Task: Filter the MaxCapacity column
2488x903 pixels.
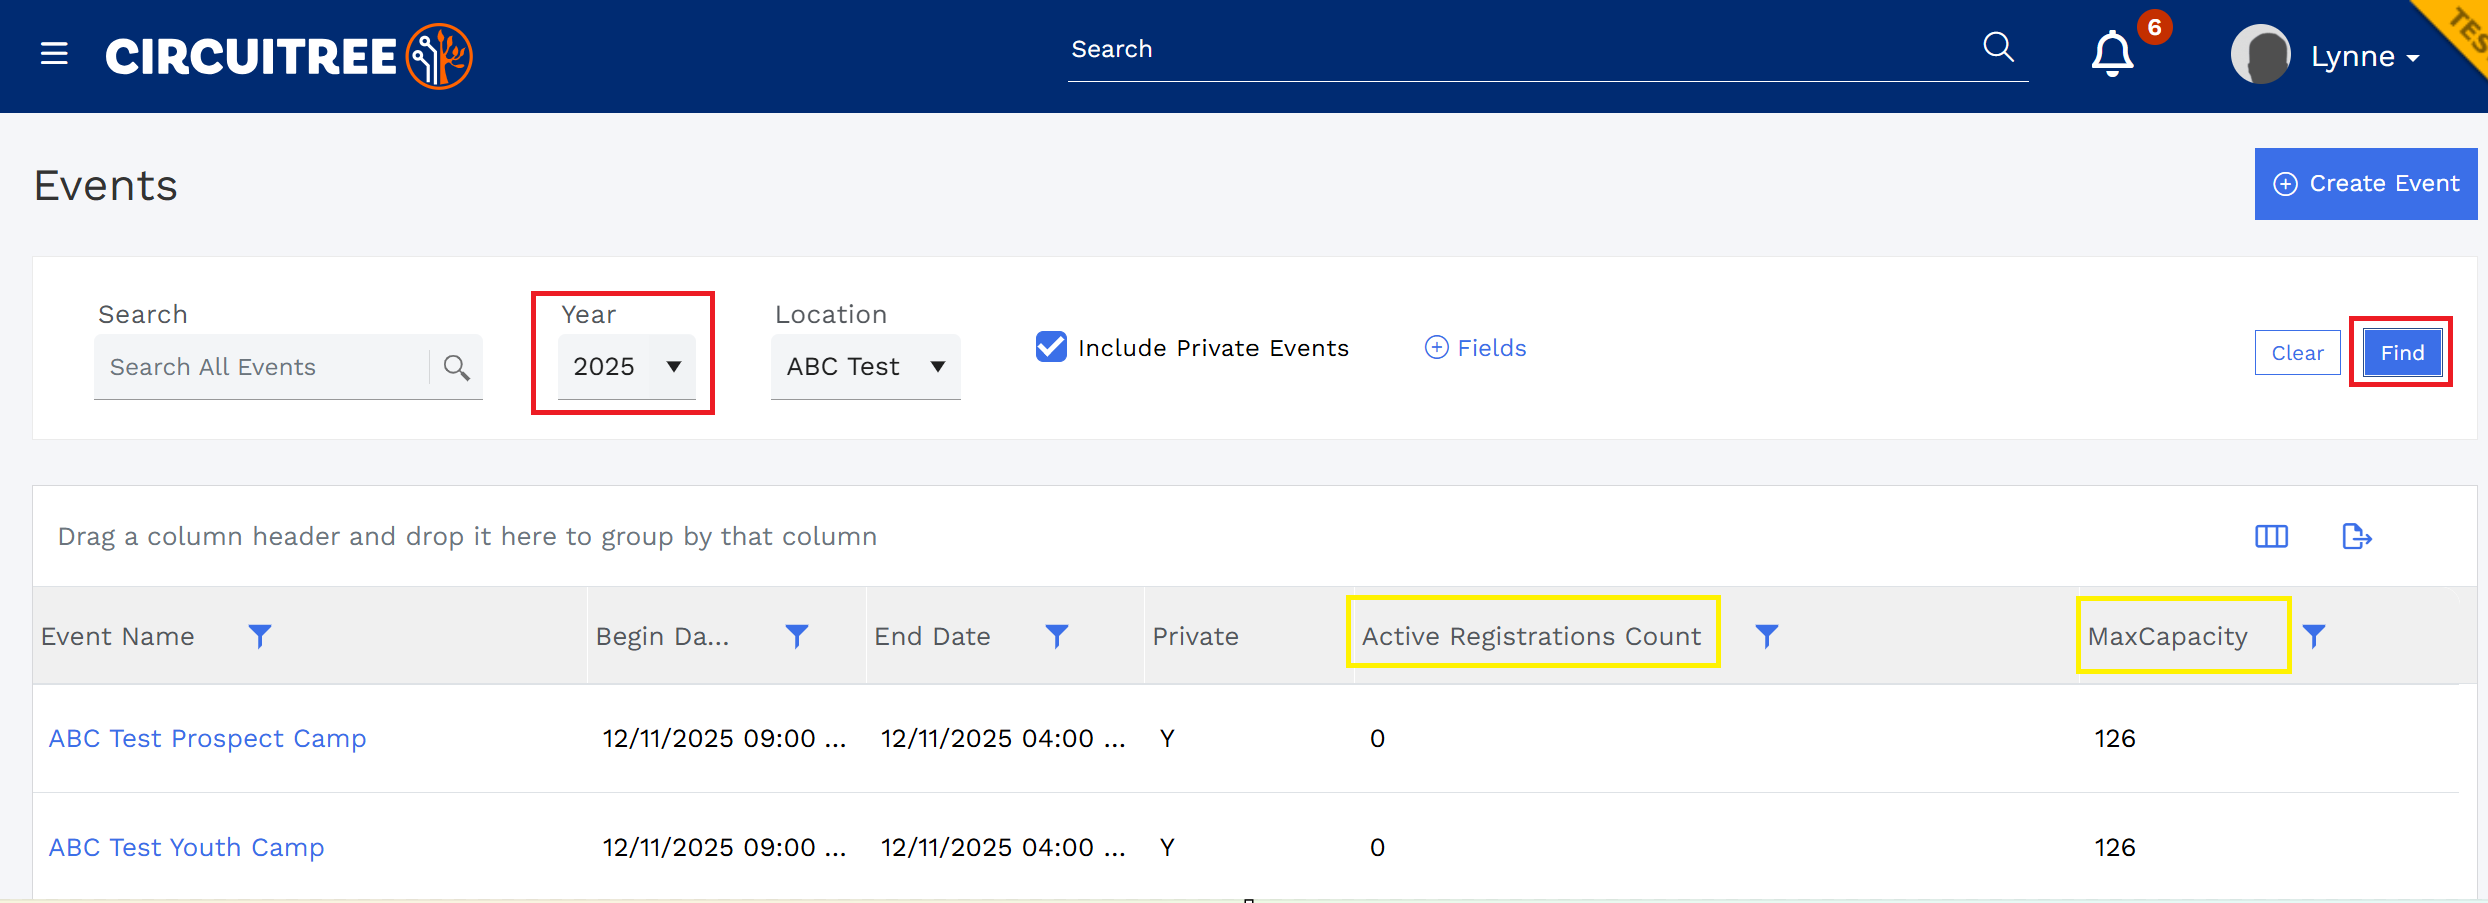Action: (x=2314, y=636)
